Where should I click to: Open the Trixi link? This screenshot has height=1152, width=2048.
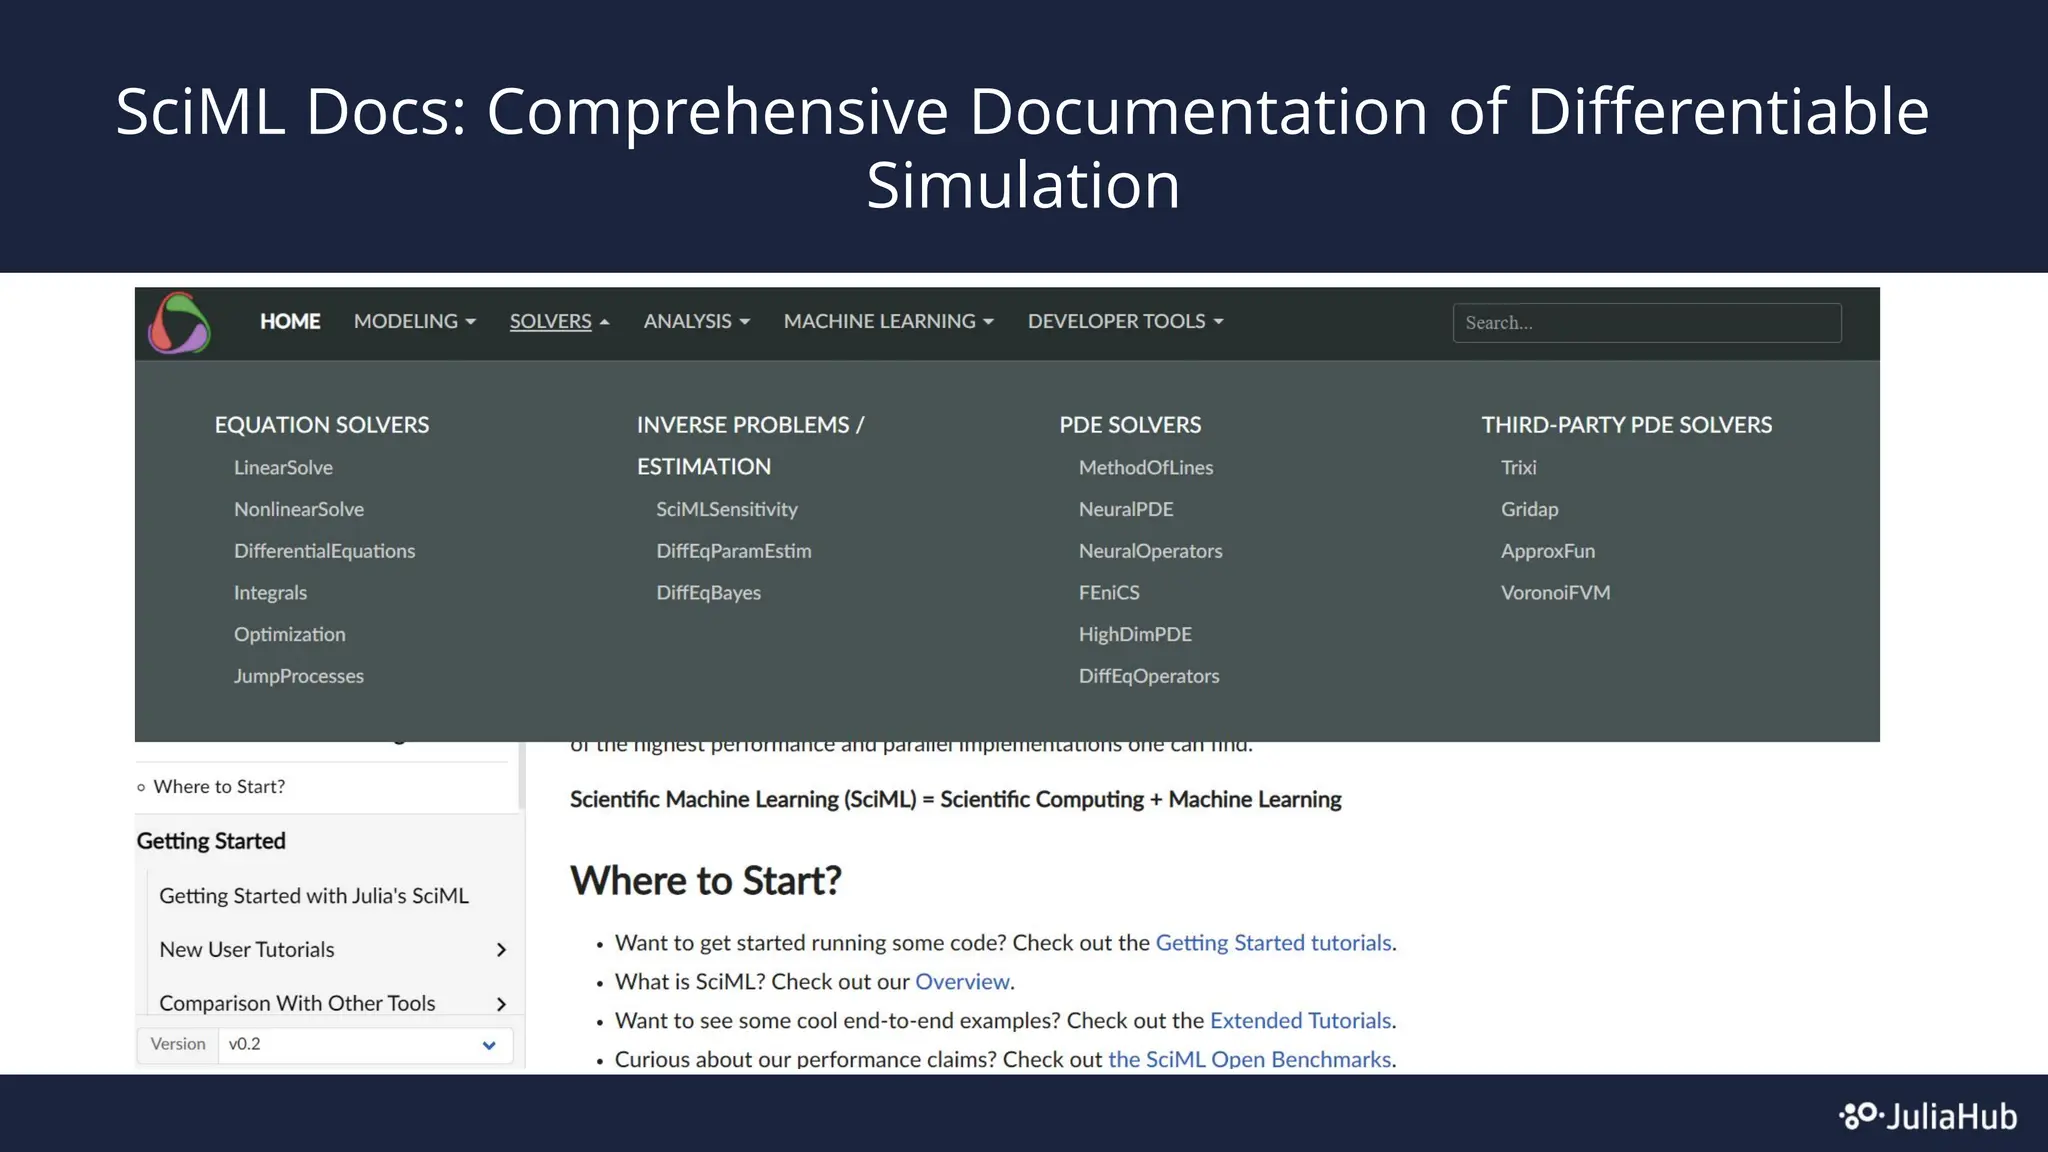click(1519, 467)
